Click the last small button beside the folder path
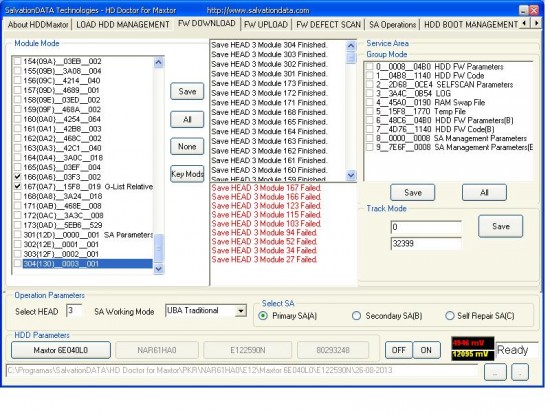This screenshot has height=413, width=550. [x=520, y=373]
